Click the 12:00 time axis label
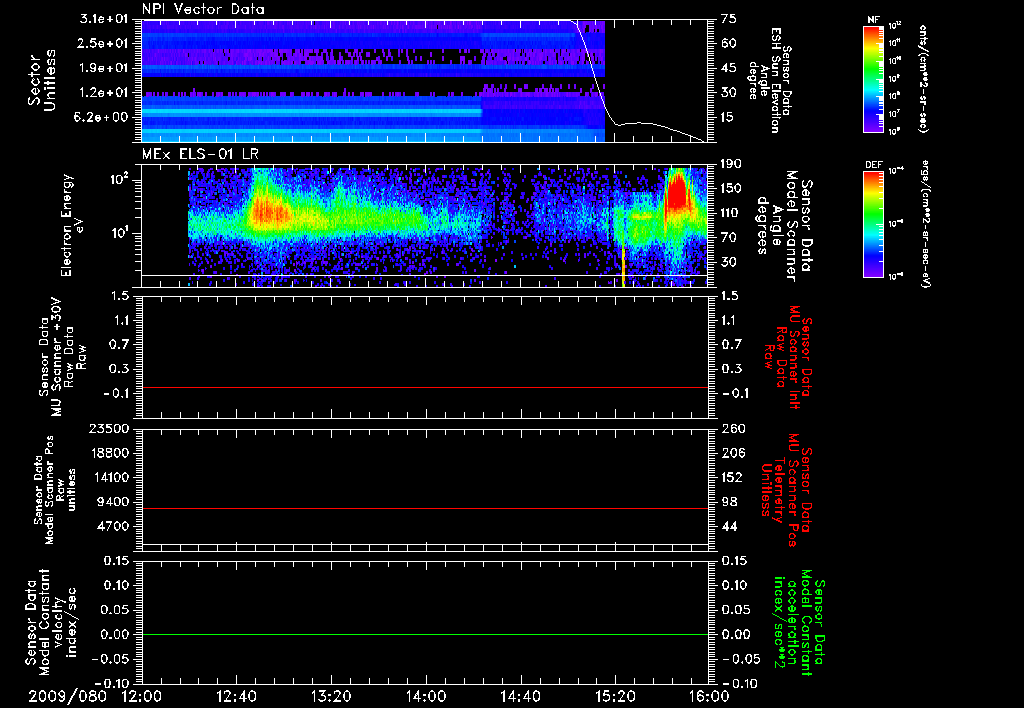This screenshot has height=708, width=1024. (142, 696)
